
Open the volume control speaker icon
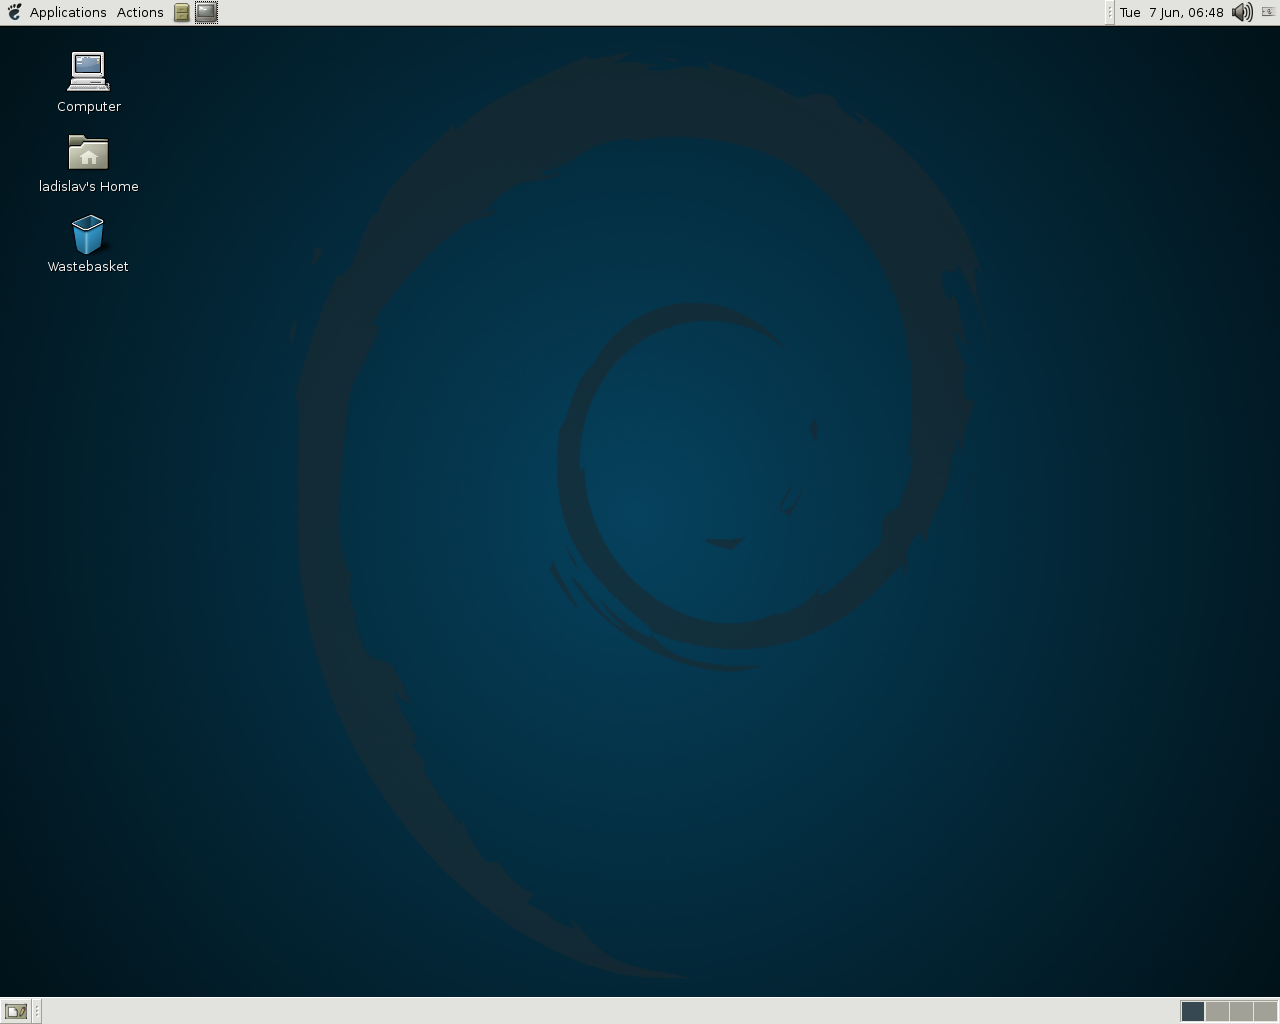(1242, 12)
